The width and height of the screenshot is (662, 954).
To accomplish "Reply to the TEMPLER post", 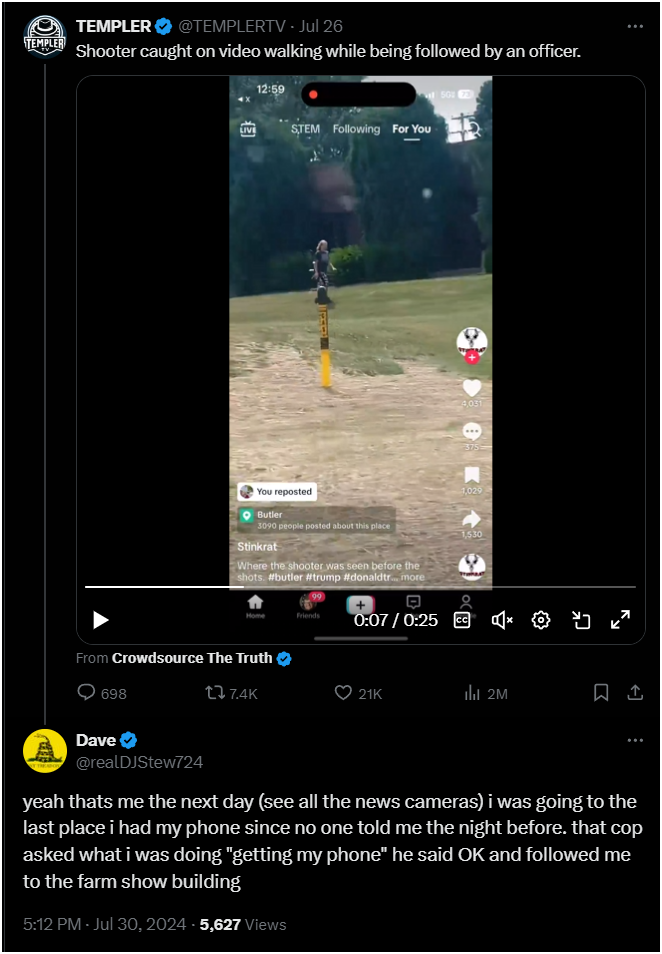I will click(102, 693).
